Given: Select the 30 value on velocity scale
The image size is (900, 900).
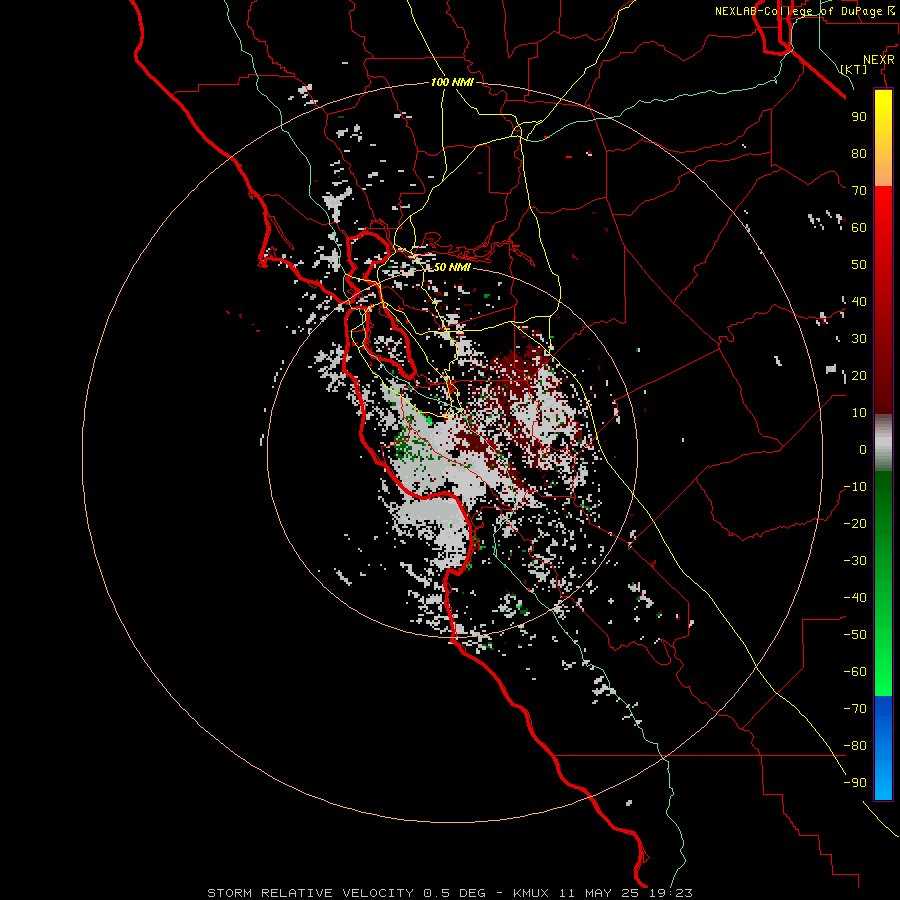Looking at the screenshot, I should pos(859,339).
